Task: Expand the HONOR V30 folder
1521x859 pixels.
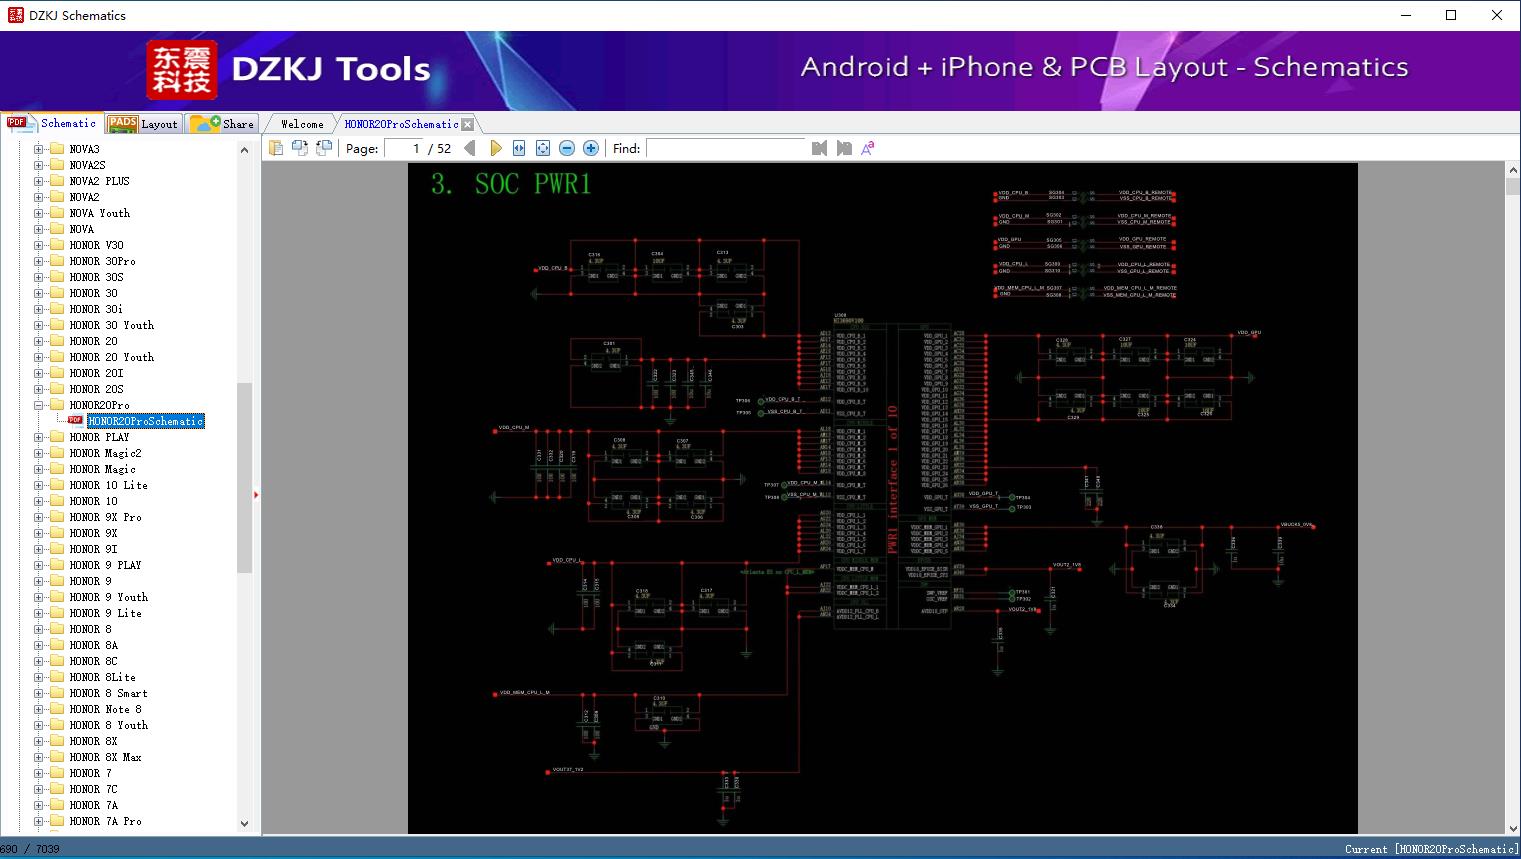Action: pos(38,245)
